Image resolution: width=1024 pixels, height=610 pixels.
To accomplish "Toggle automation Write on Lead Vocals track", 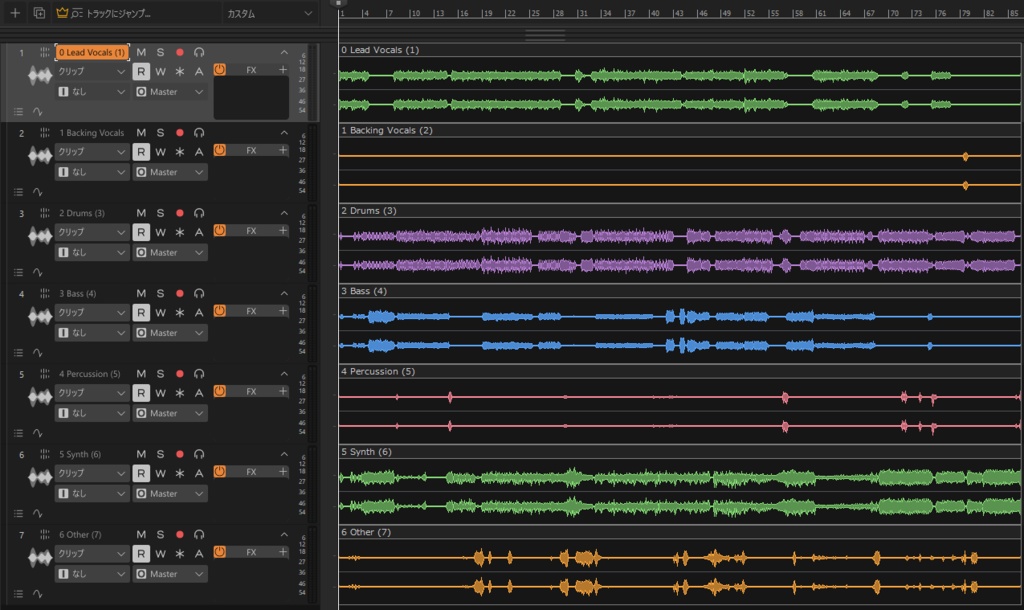I will coord(161,71).
